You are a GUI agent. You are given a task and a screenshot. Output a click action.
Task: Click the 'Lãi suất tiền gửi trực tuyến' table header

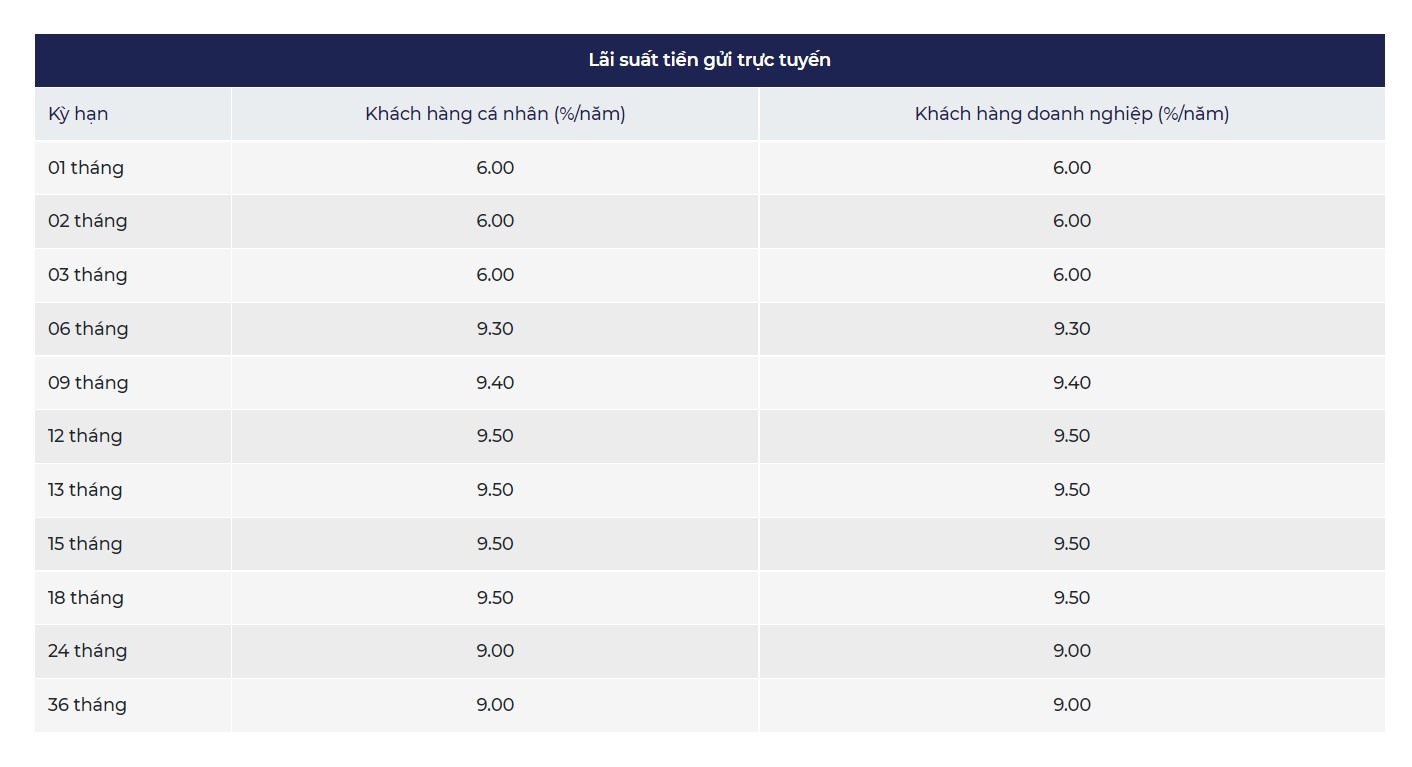[709, 60]
